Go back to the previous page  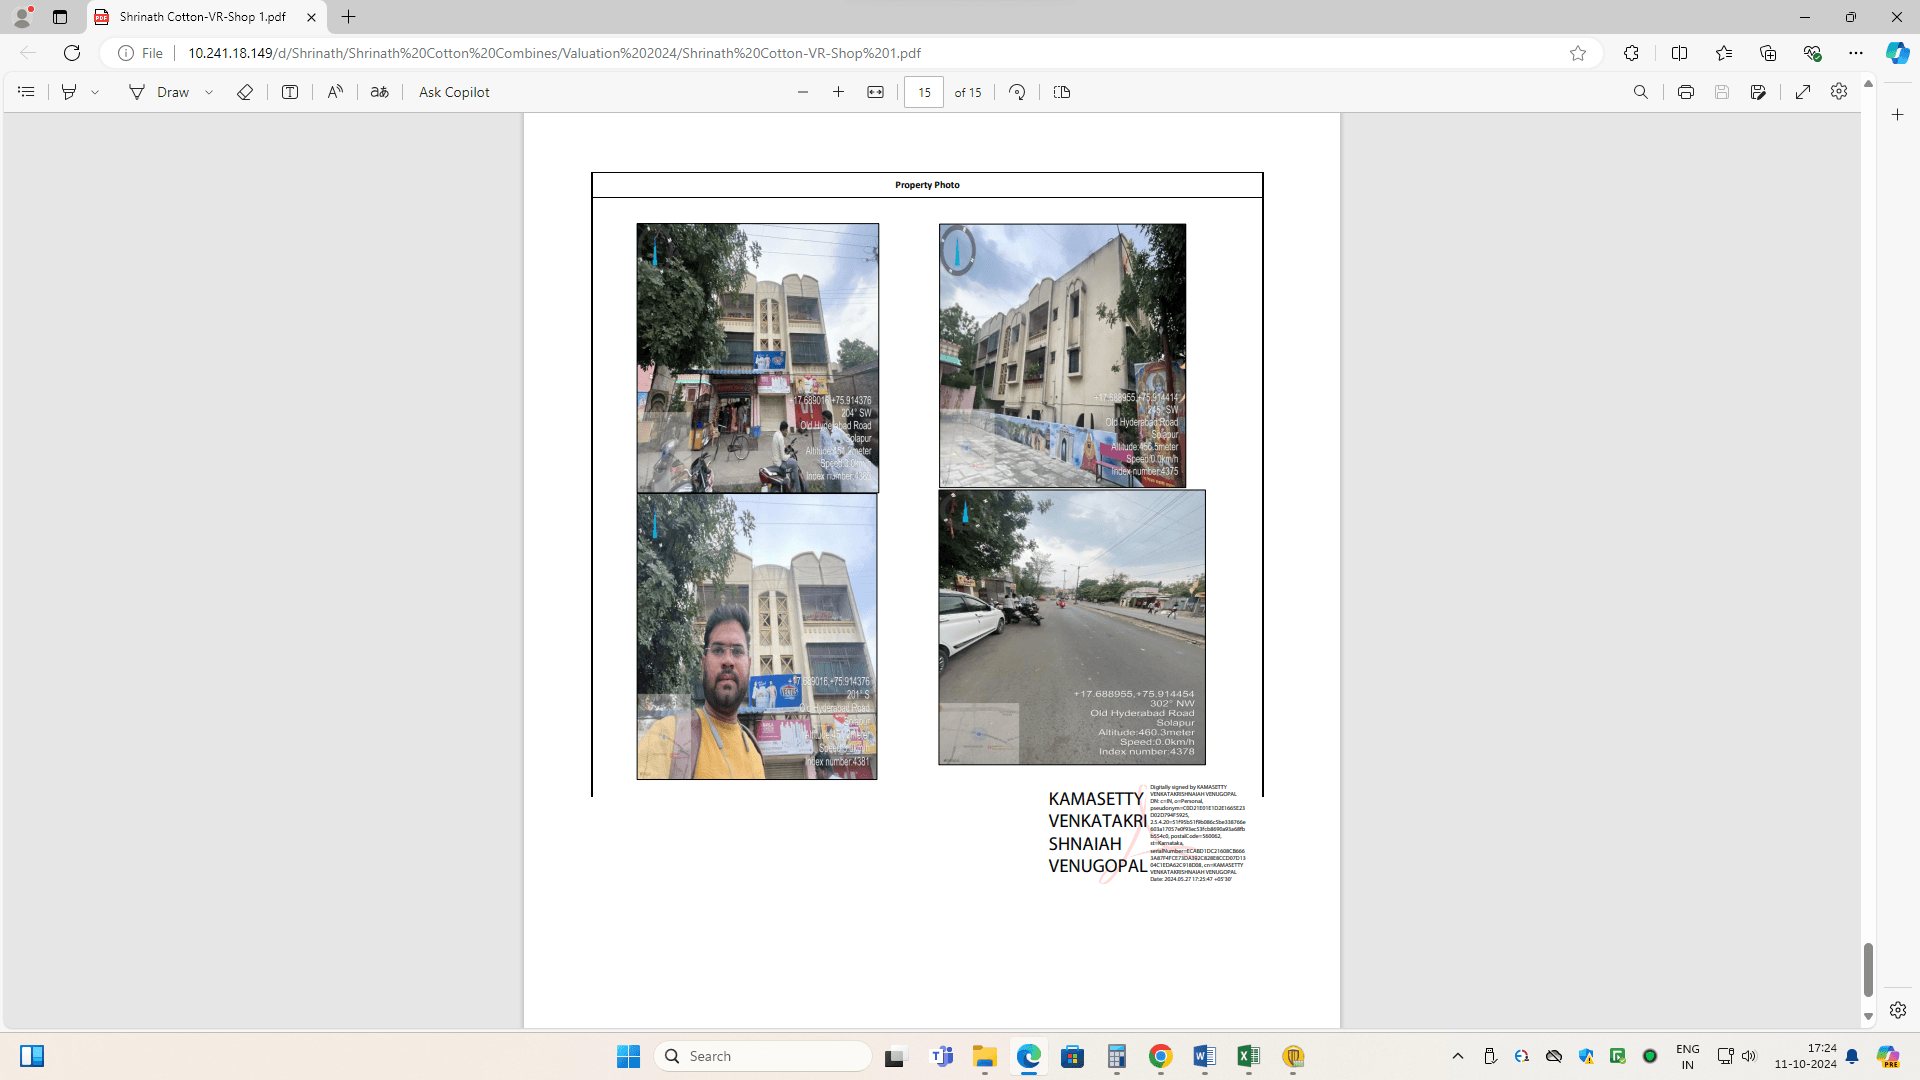point(28,53)
